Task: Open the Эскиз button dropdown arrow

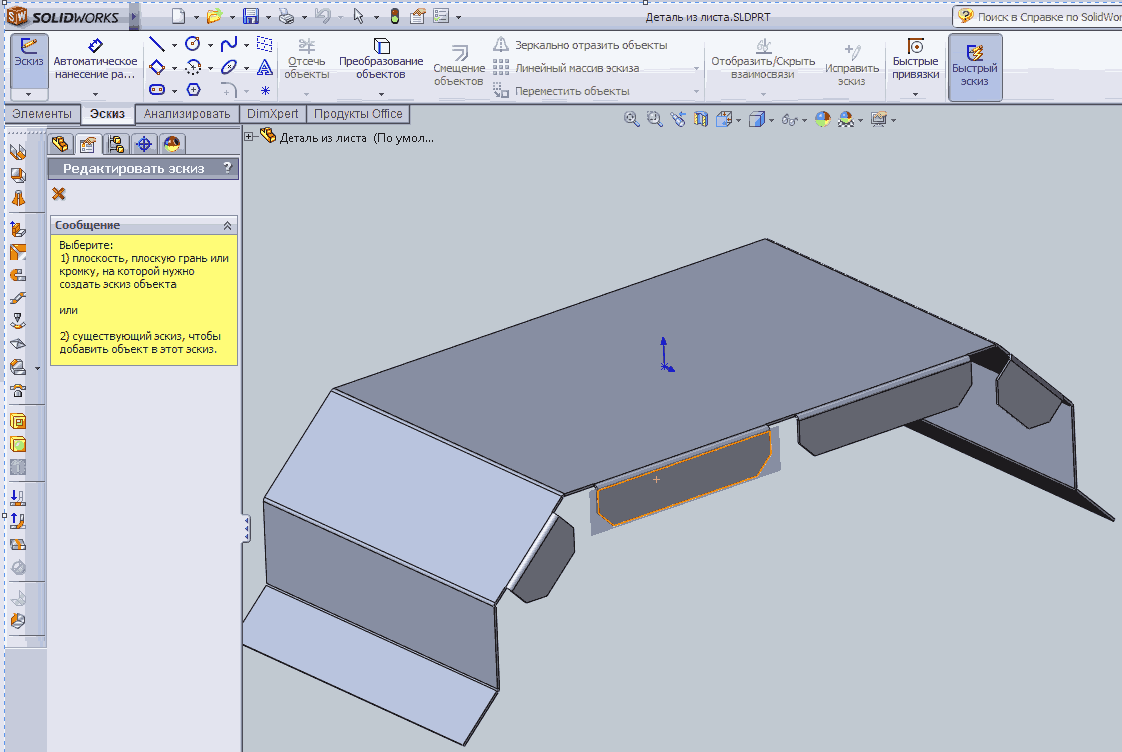Action: (x=29, y=94)
